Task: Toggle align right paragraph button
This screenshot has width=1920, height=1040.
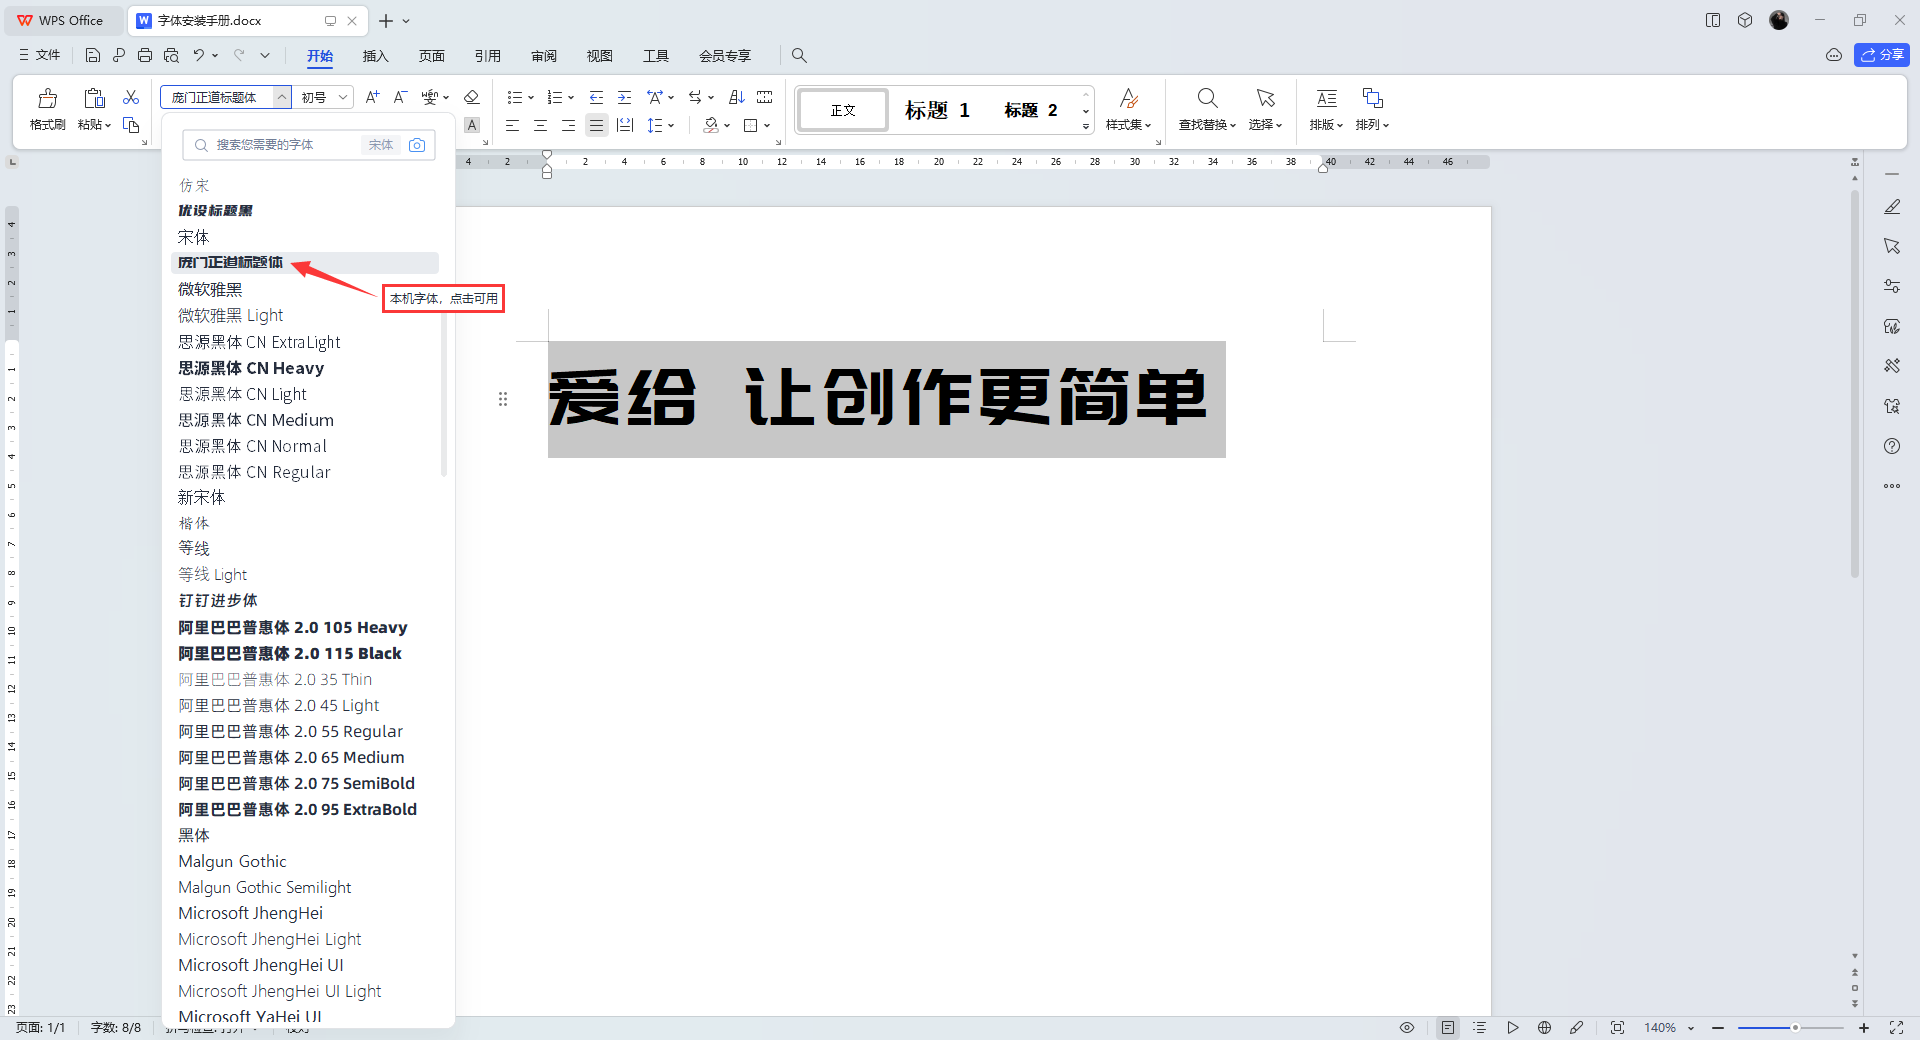Action: pos(568,125)
